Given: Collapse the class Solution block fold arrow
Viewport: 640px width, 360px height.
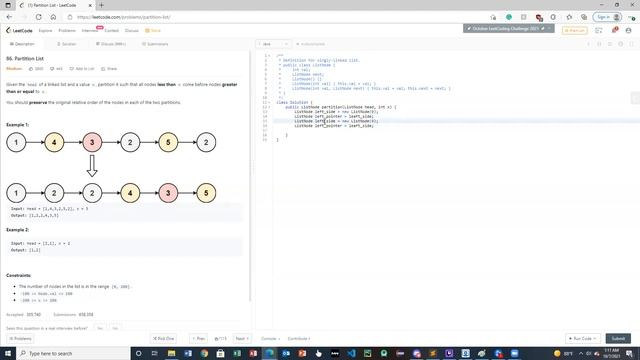Looking at the screenshot, I should (x=270, y=102).
